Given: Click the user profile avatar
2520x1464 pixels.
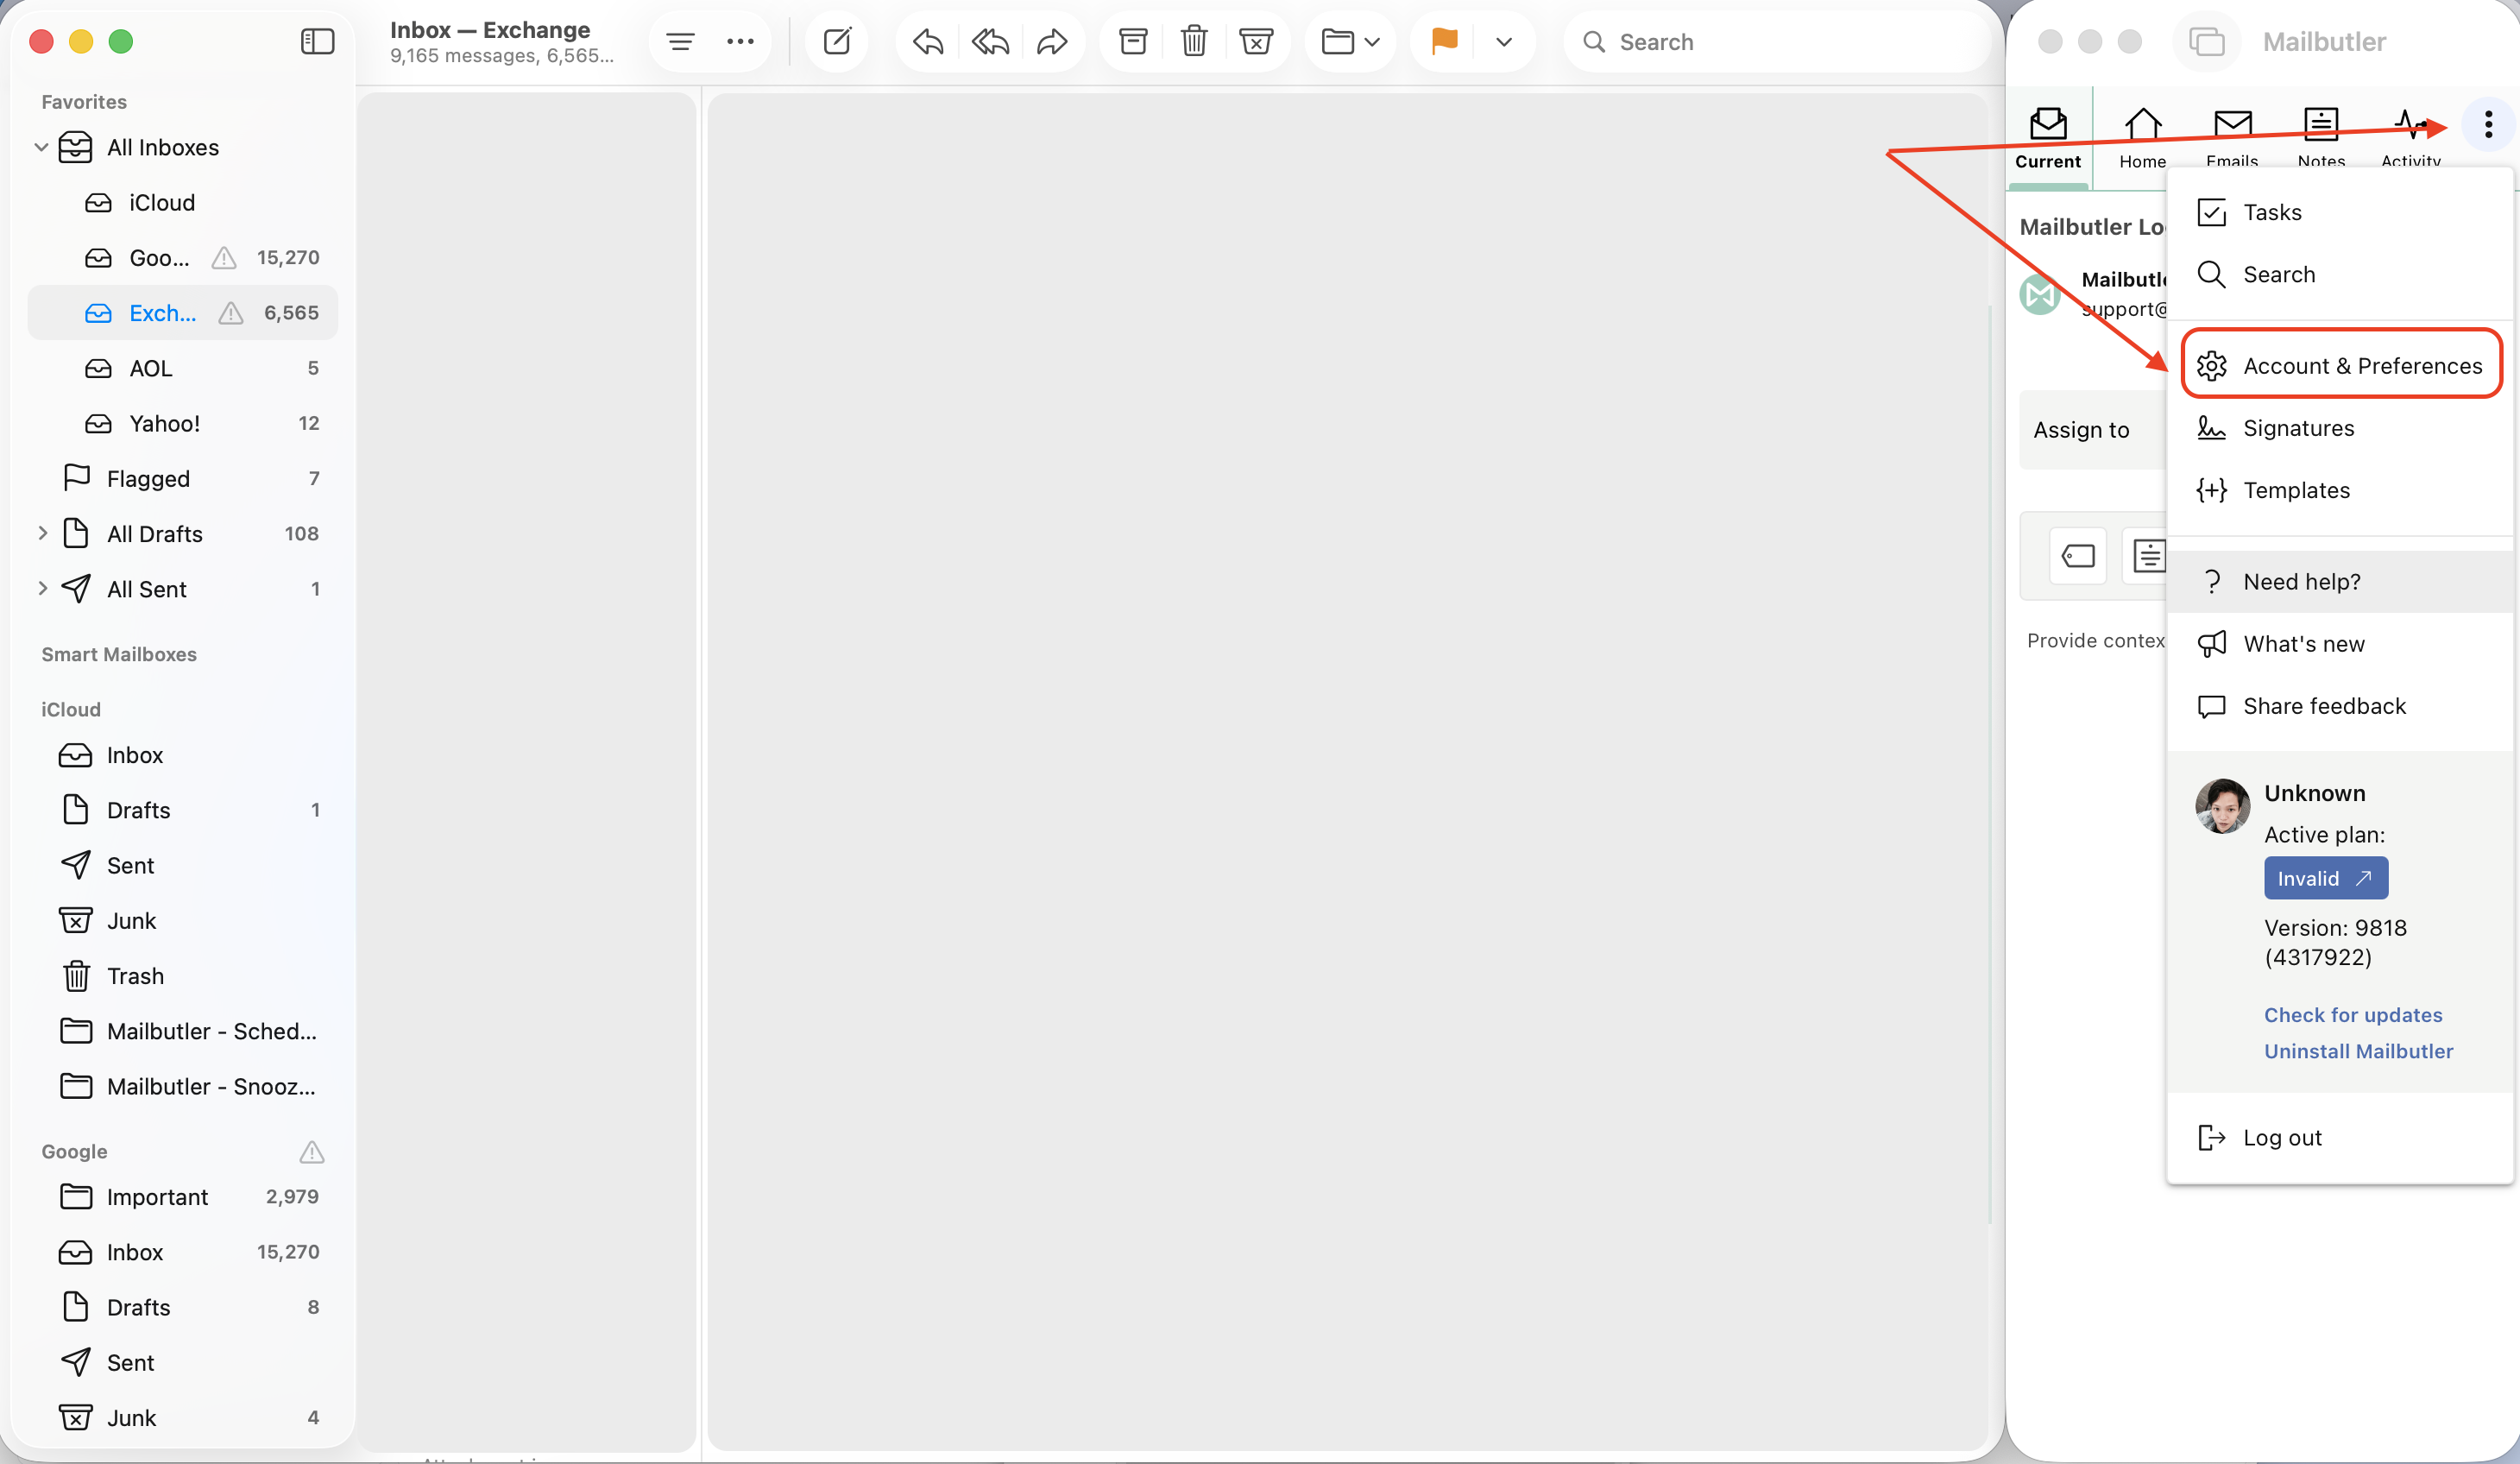Looking at the screenshot, I should point(2222,806).
